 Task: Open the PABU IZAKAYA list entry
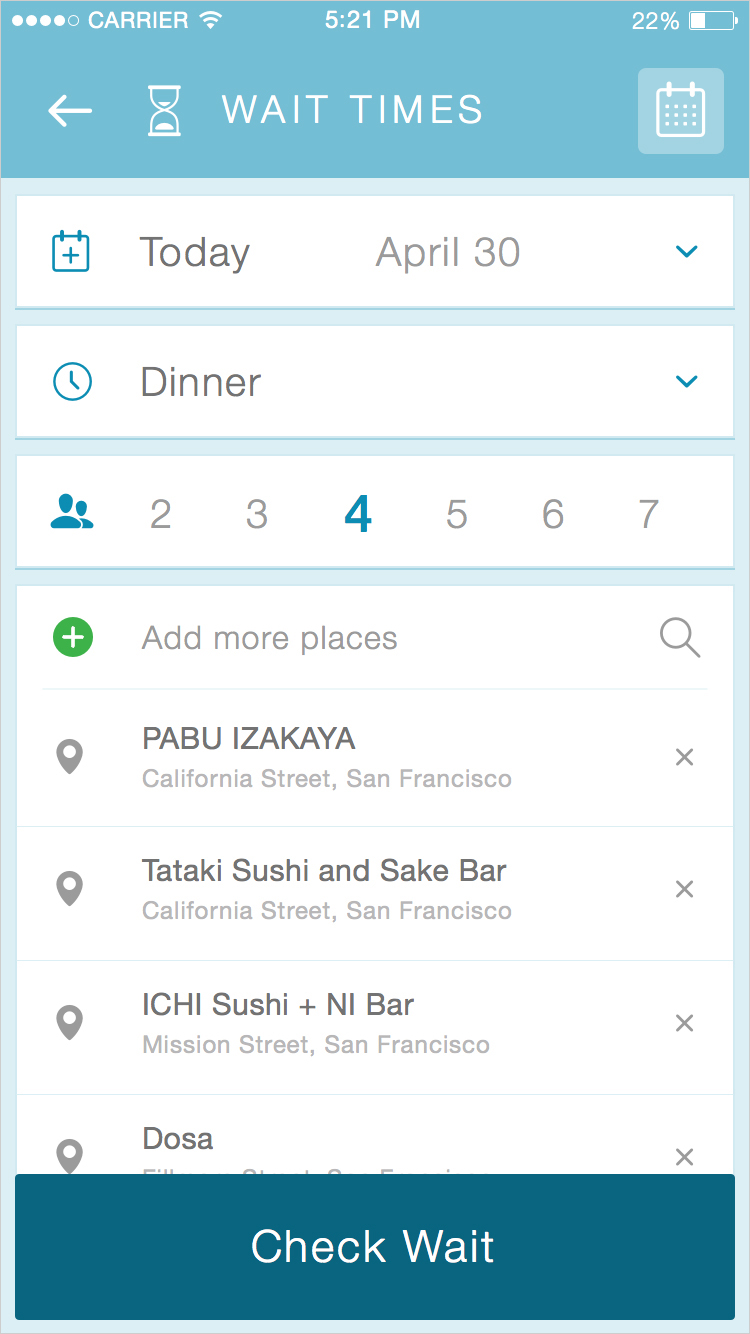click(375, 759)
